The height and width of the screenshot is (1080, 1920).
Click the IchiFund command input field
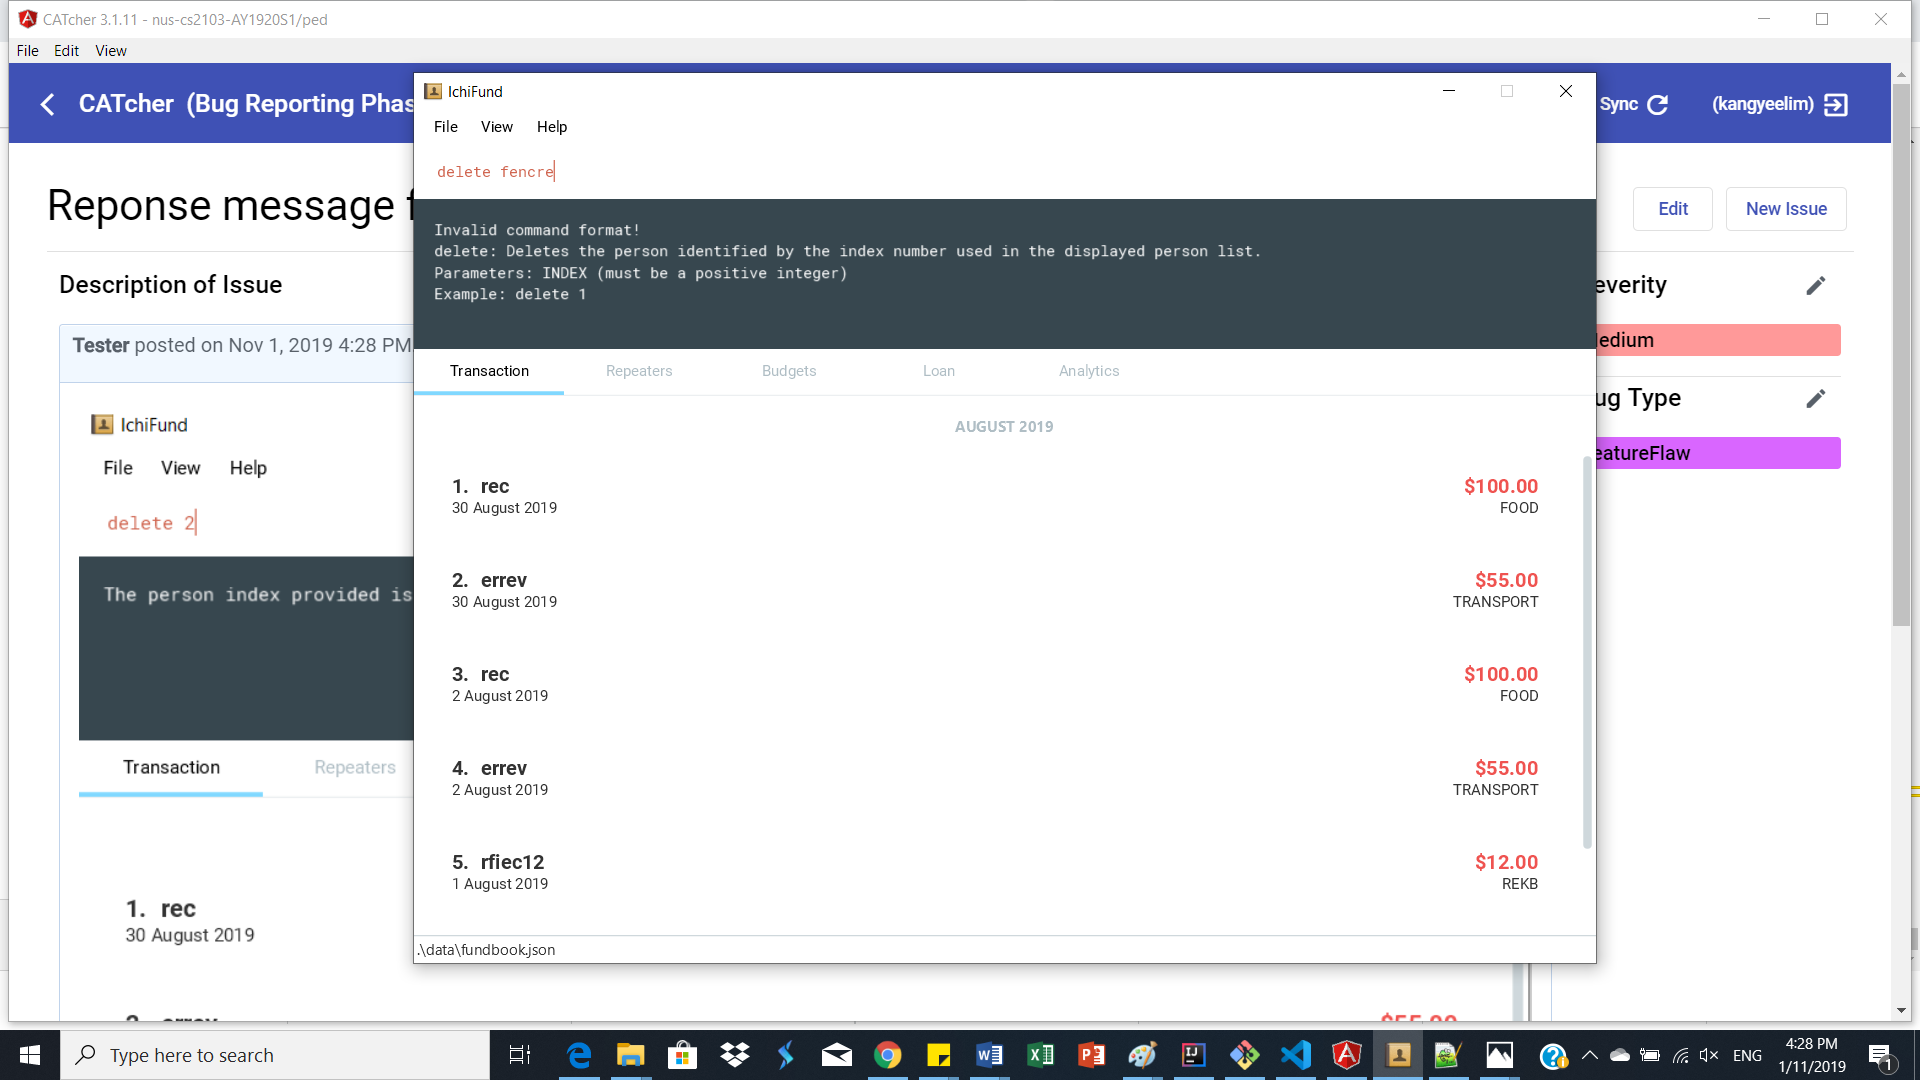[1004, 172]
